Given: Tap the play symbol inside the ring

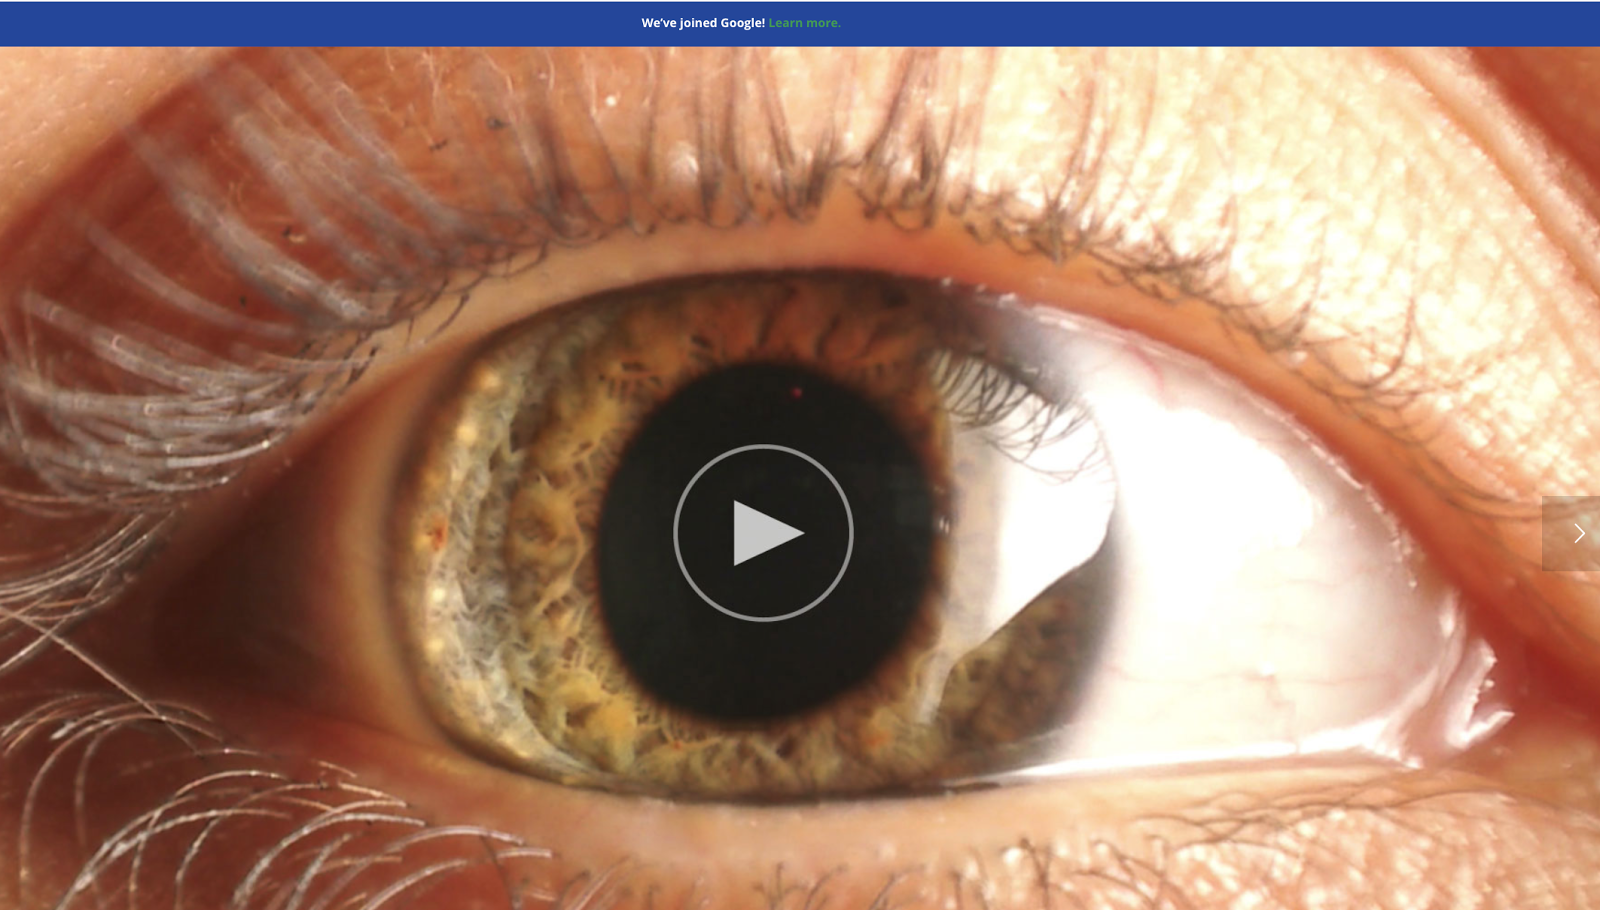Looking at the screenshot, I should click(x=766, y=533).
